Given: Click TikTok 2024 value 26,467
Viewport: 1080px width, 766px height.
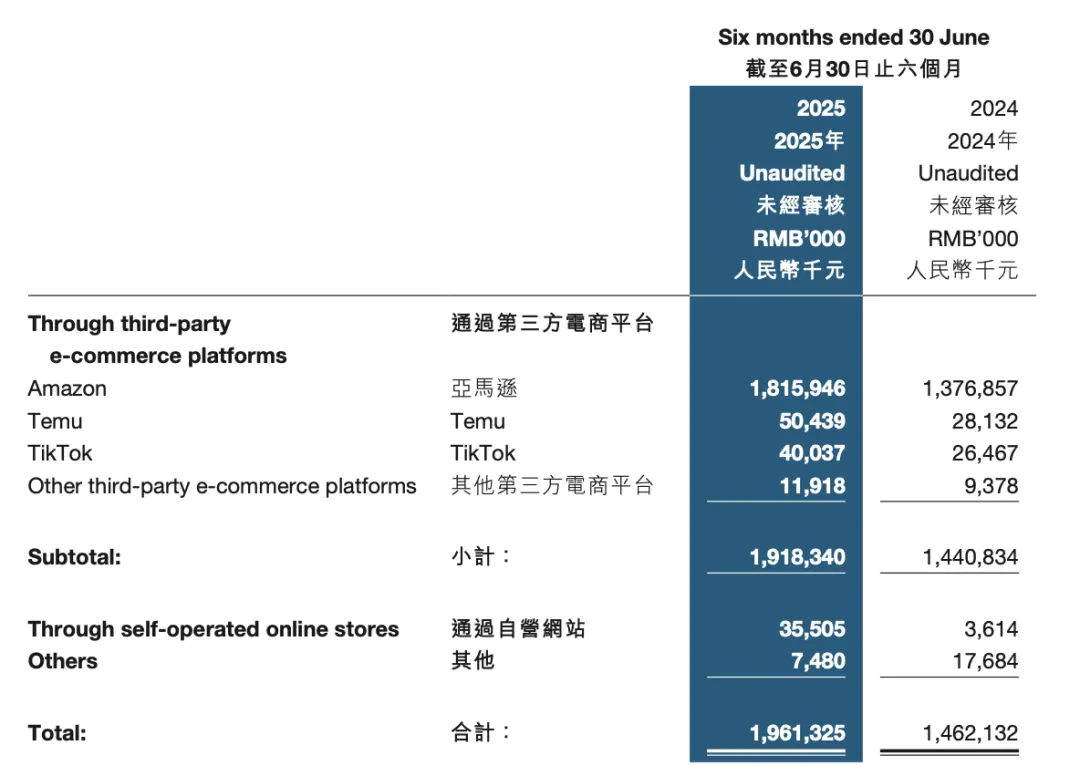Looking at the screenshot, I should [x=984, y=453].
